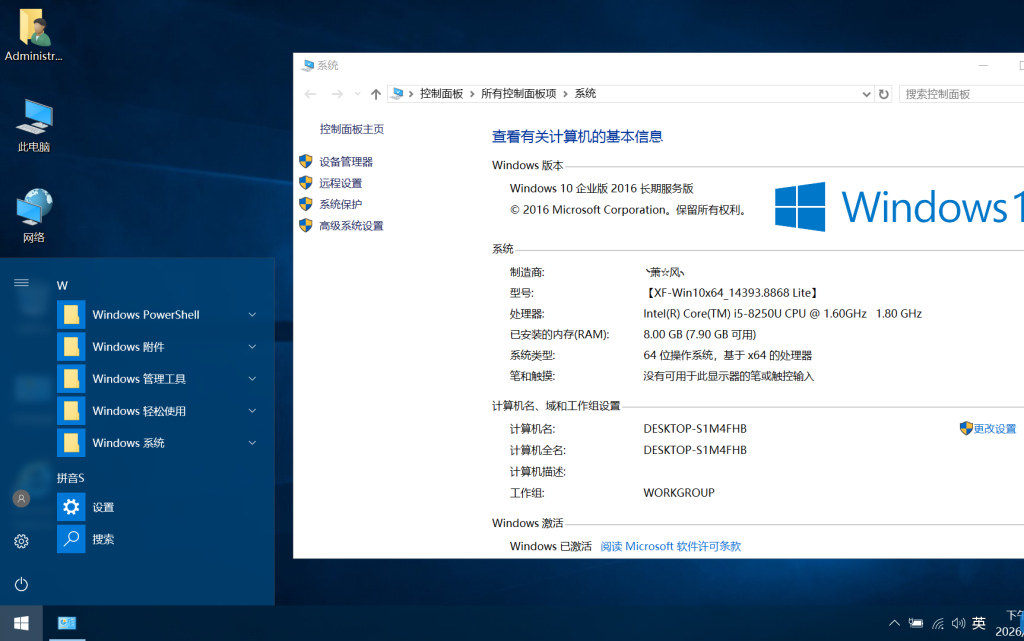Image resolution: width=1024 pixels, height=641 pixels.
Task: Open the Administrator folder desktop icon
Action: tap(33, 34)
